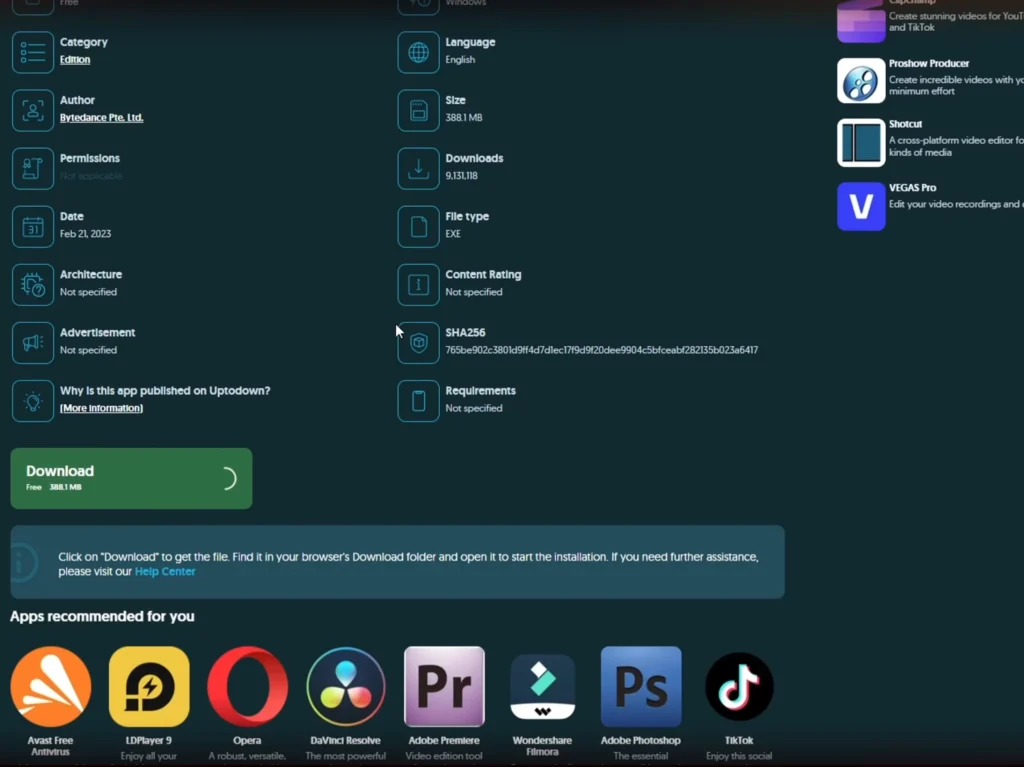
Task: Click the LDPlayer 9 label
Action: (149, 740)
